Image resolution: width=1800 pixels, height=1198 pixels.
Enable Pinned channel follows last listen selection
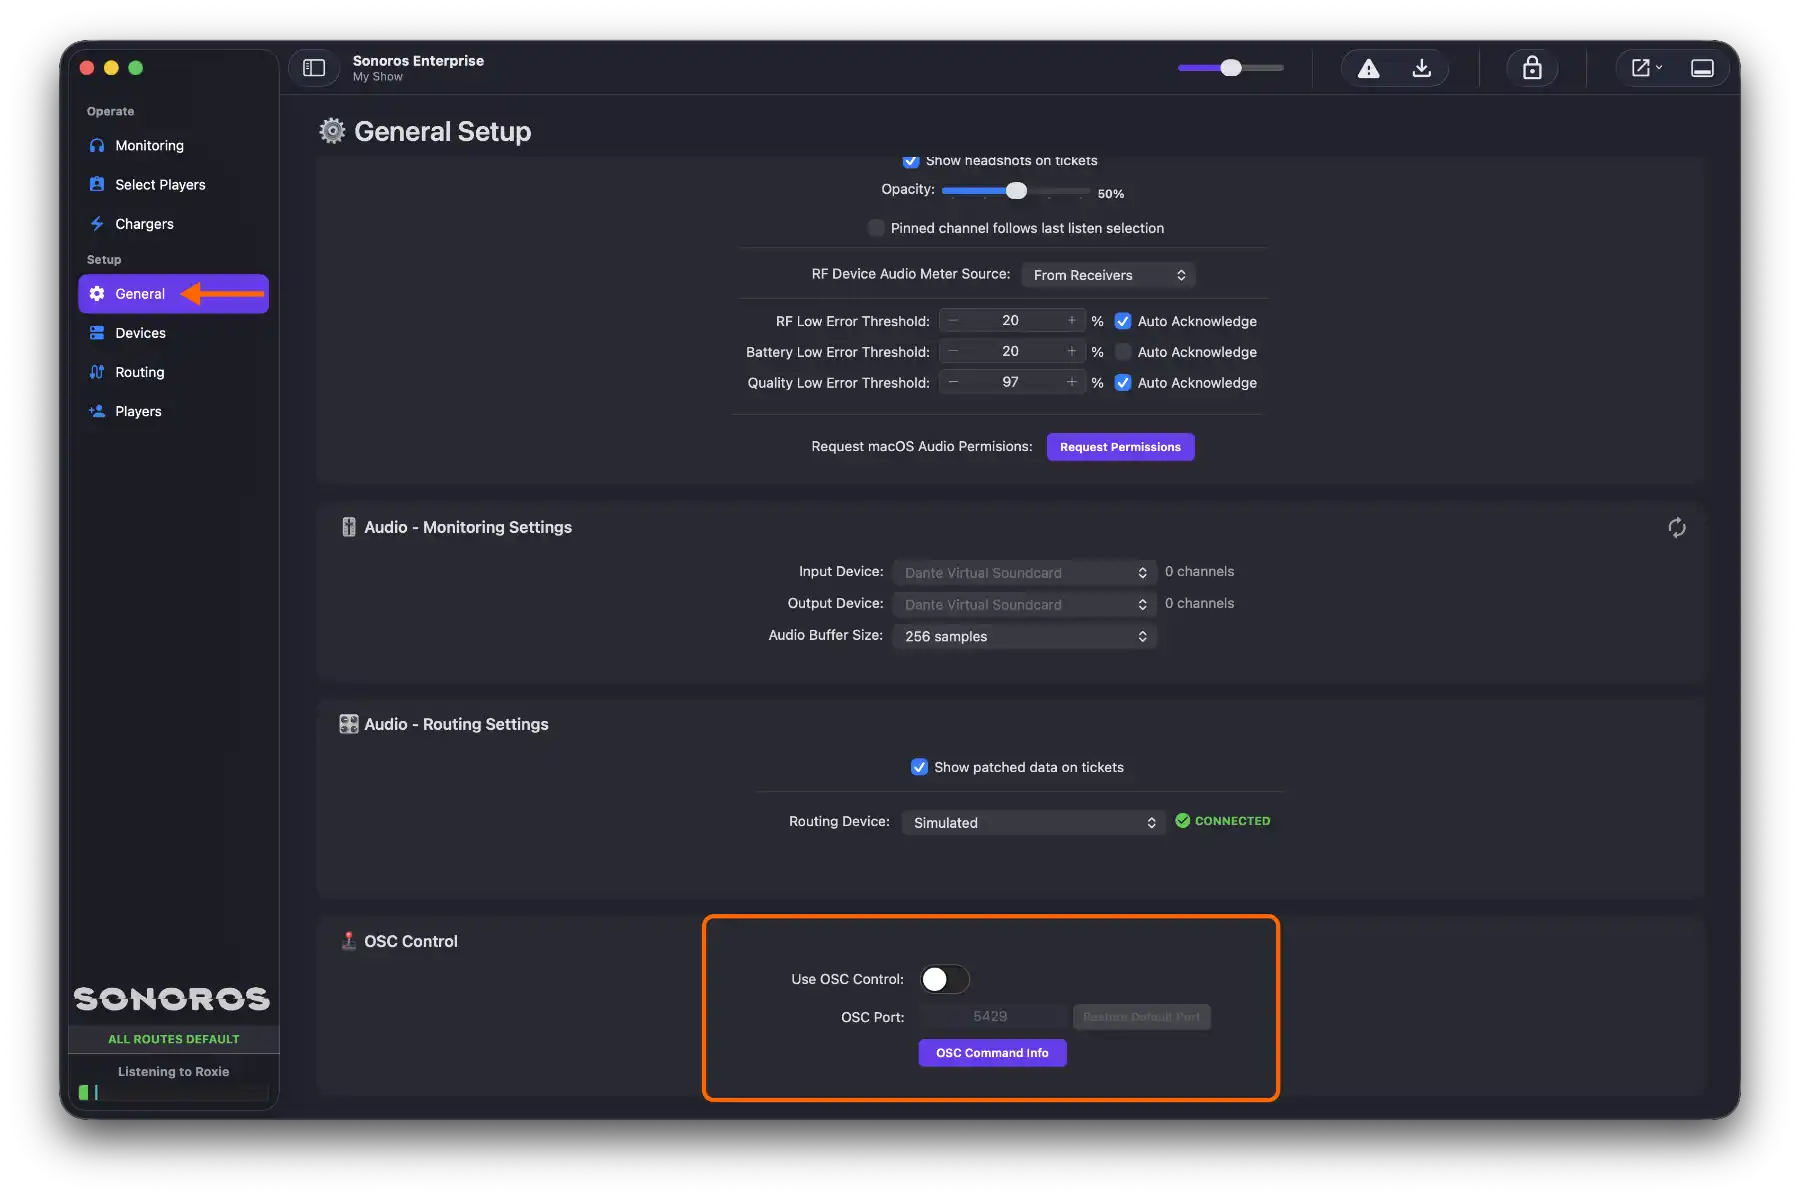[876, 228]
